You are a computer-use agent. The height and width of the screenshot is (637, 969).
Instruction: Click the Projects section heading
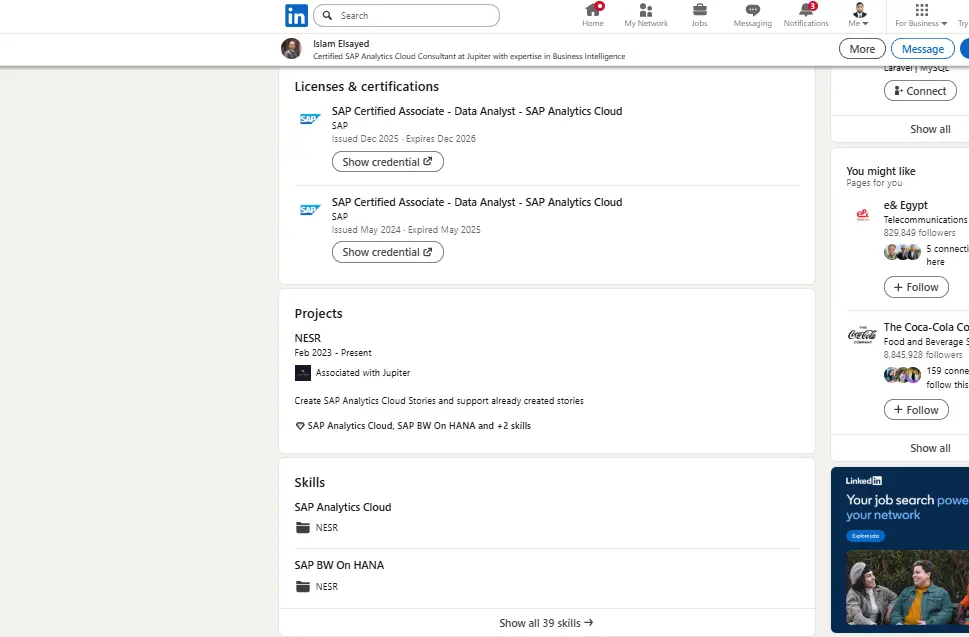pos(318,313)
